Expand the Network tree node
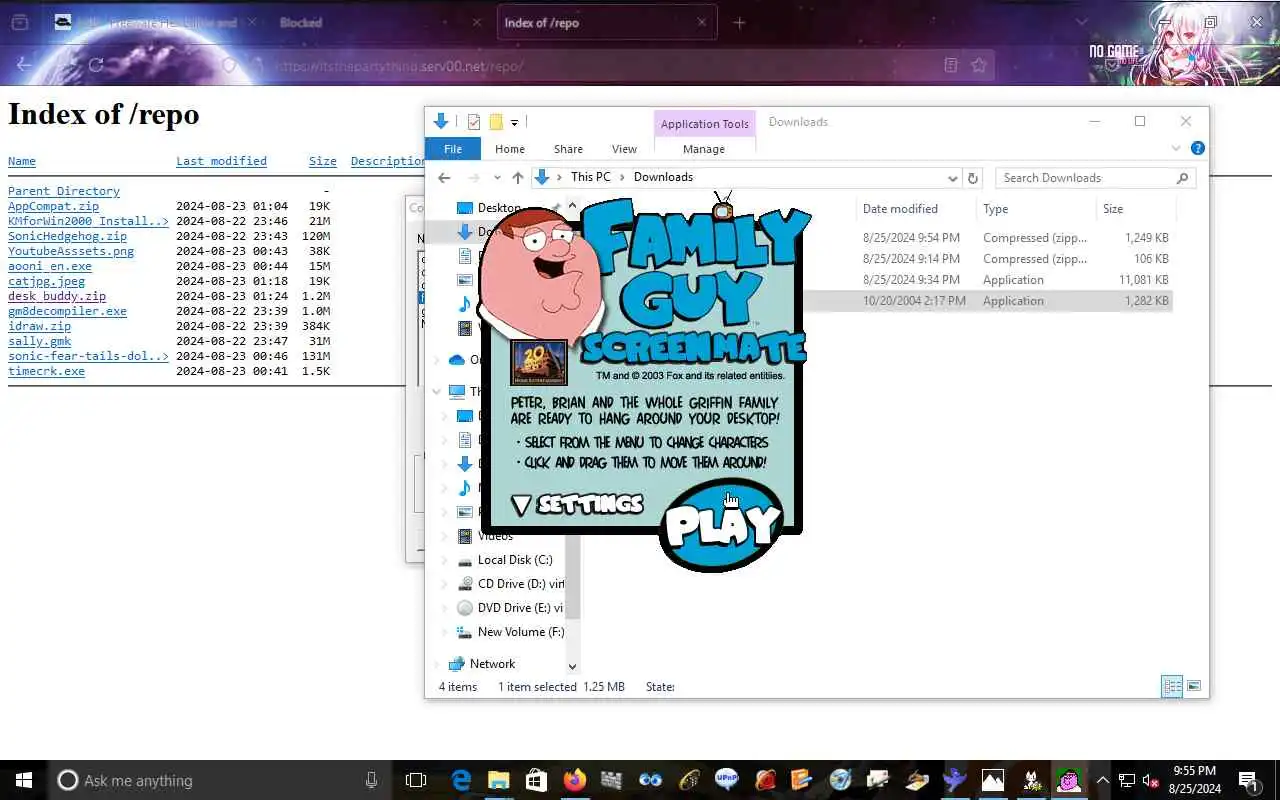 pyautogui.click(x=436, y=664)
